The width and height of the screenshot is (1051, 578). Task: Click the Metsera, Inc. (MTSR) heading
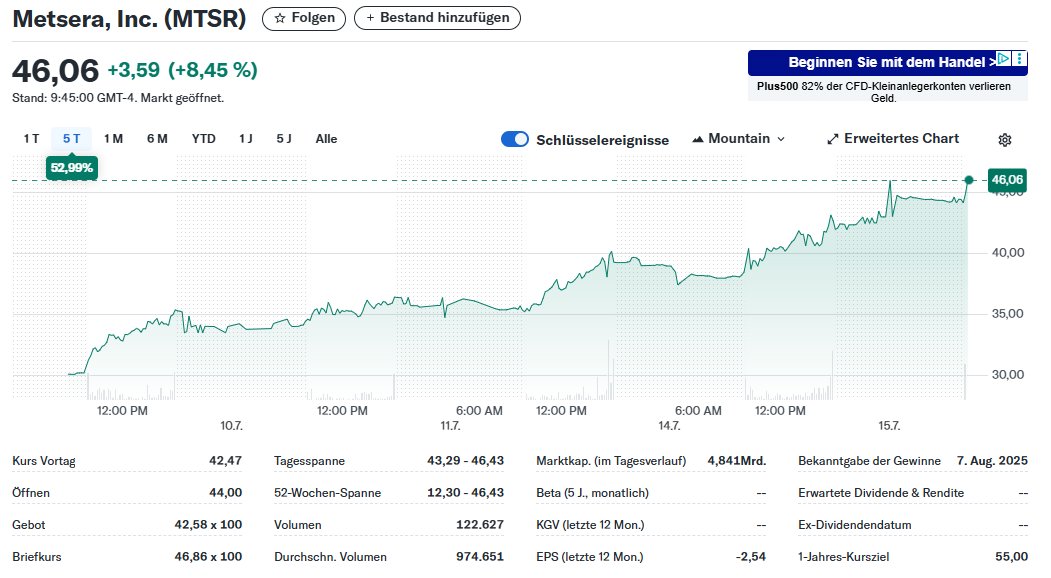tap(129, 19)
